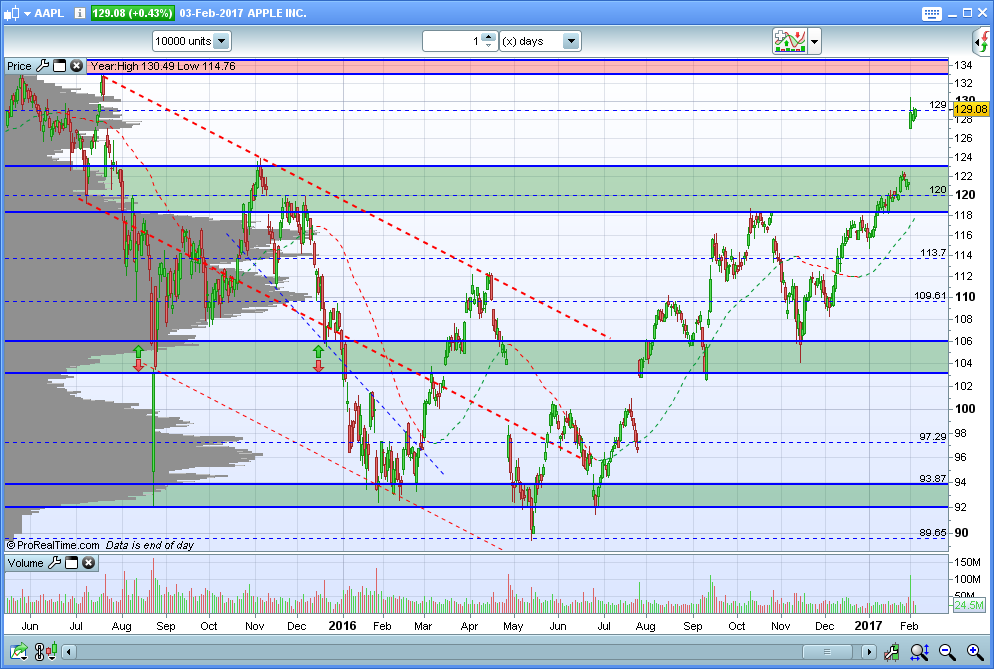This screenshot has width=994, height=669.
Task: Click the Year:High 130.49 Low 114.76 text
Action: 163,66
